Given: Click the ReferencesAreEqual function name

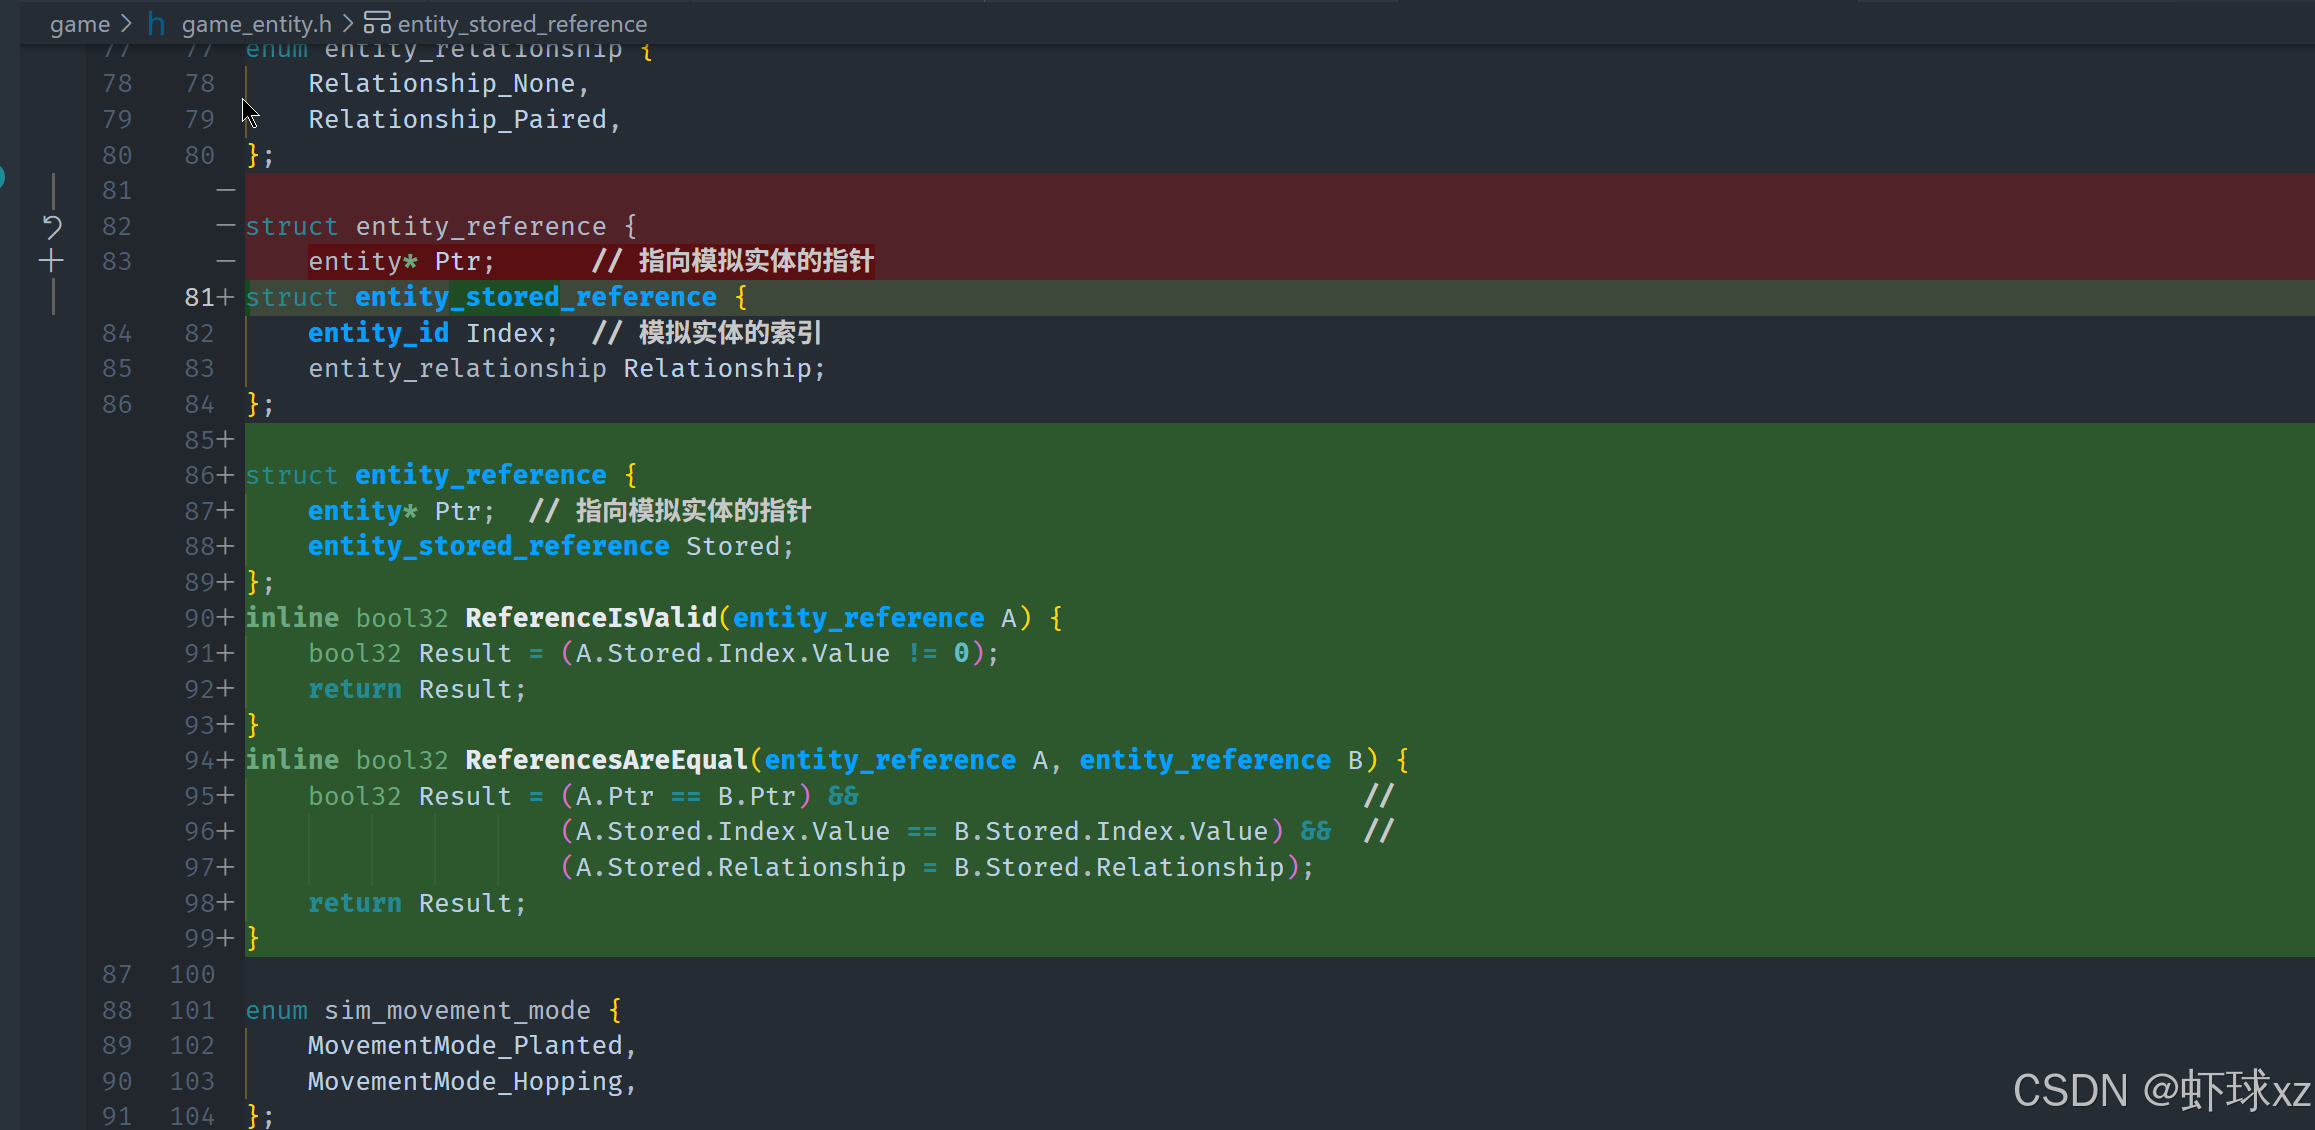Looking at the screenshot, I should pyautogui.click(x=605, y=760).
